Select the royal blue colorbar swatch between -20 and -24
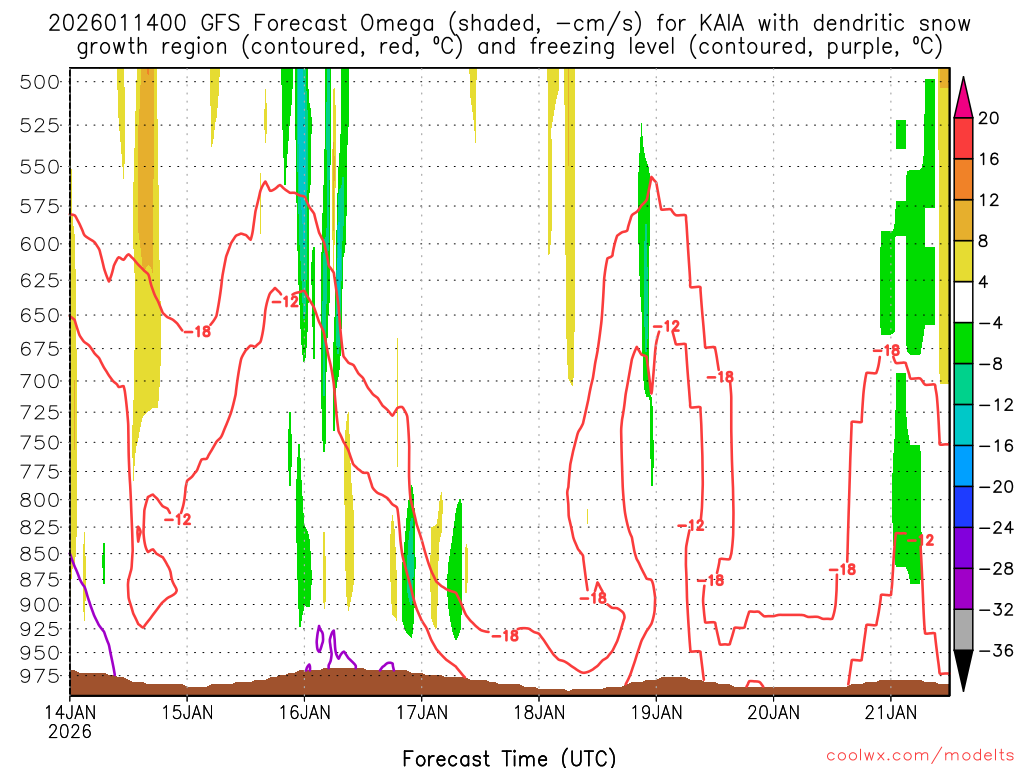This screenshot has height=768, width=1024. tap(963, 507)
